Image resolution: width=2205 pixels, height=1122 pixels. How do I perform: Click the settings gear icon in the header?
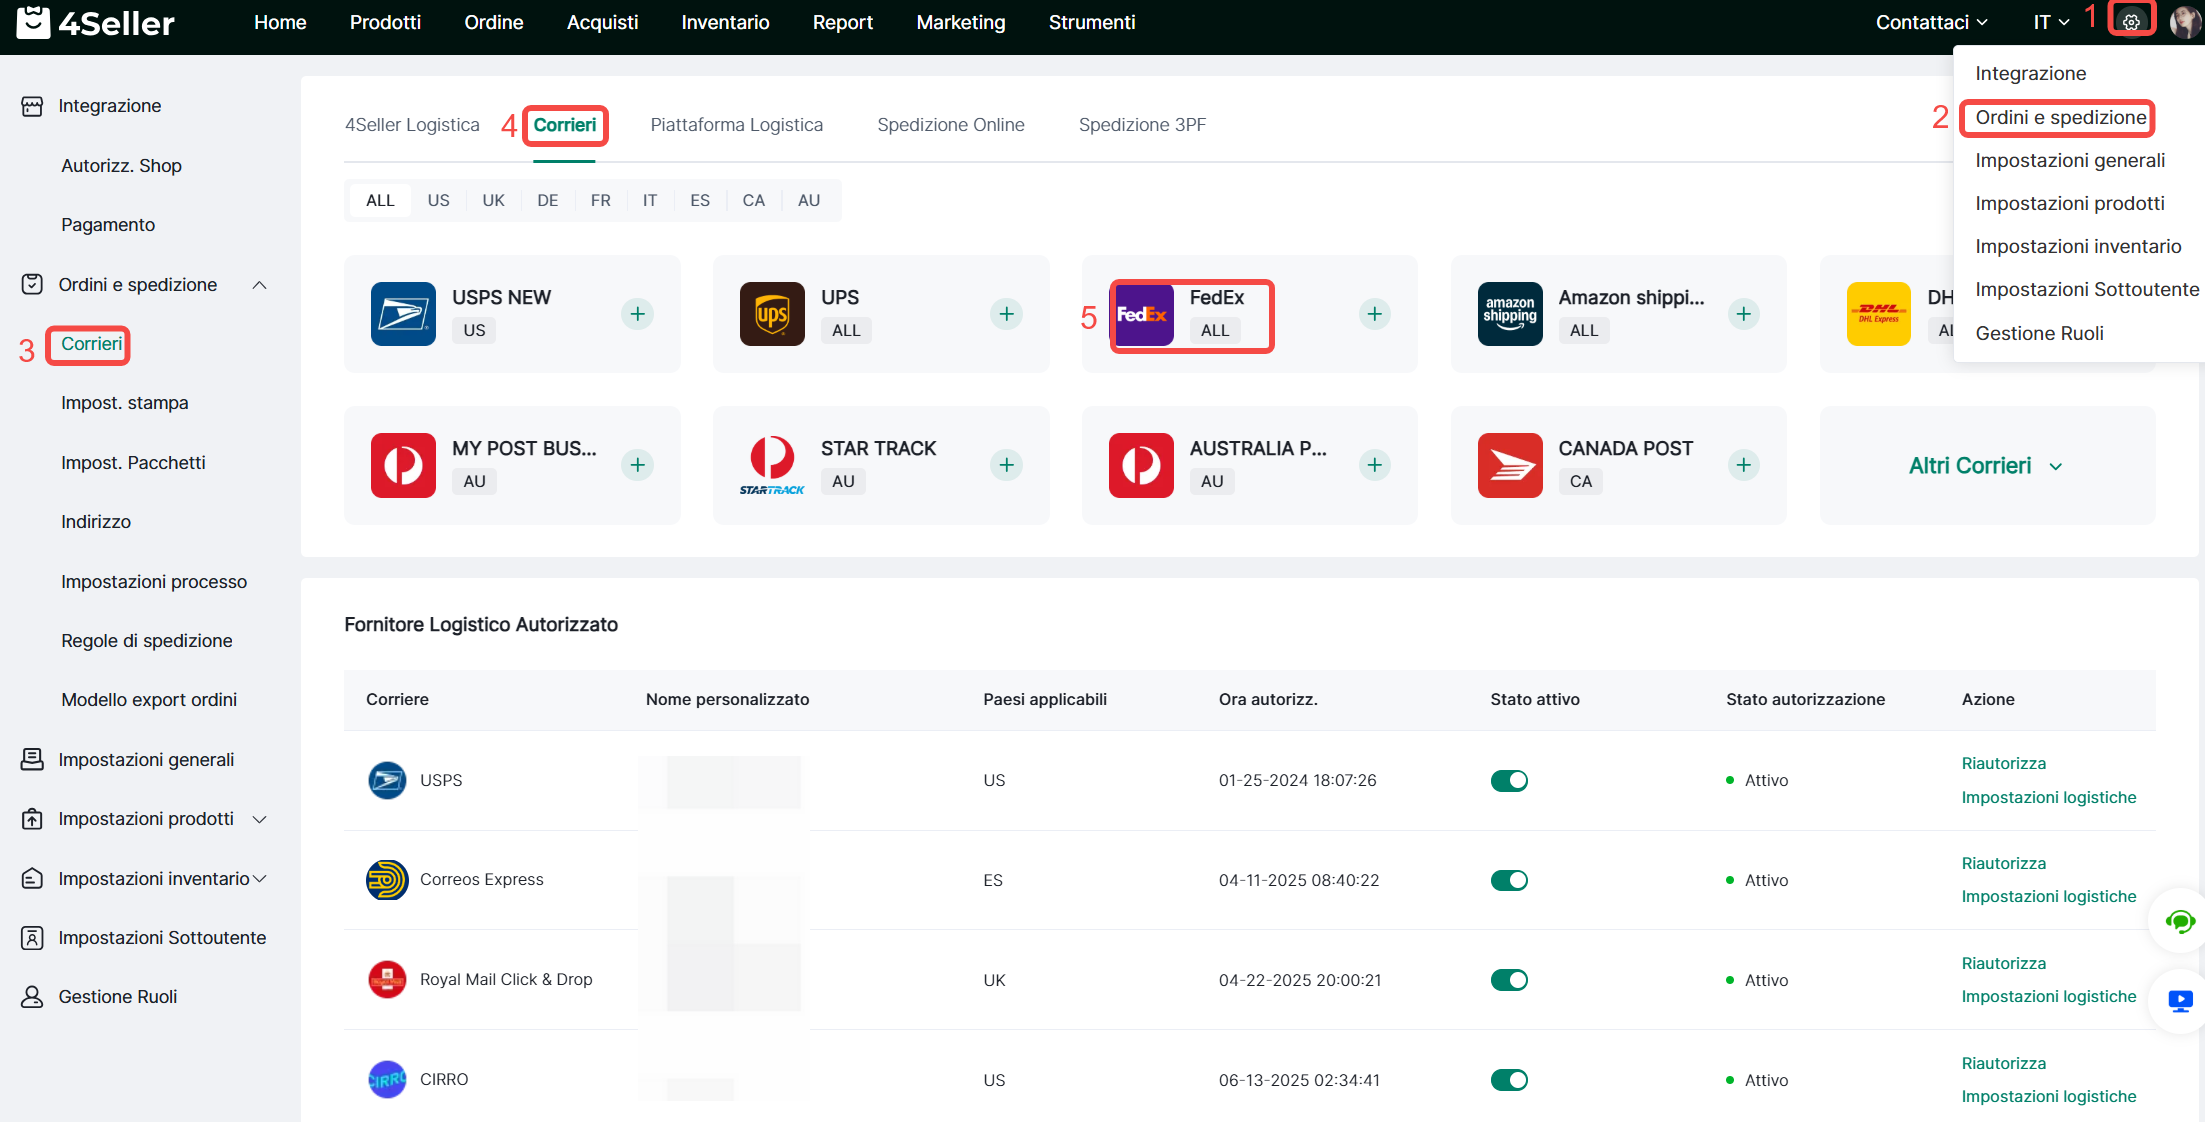point(2131,21)
